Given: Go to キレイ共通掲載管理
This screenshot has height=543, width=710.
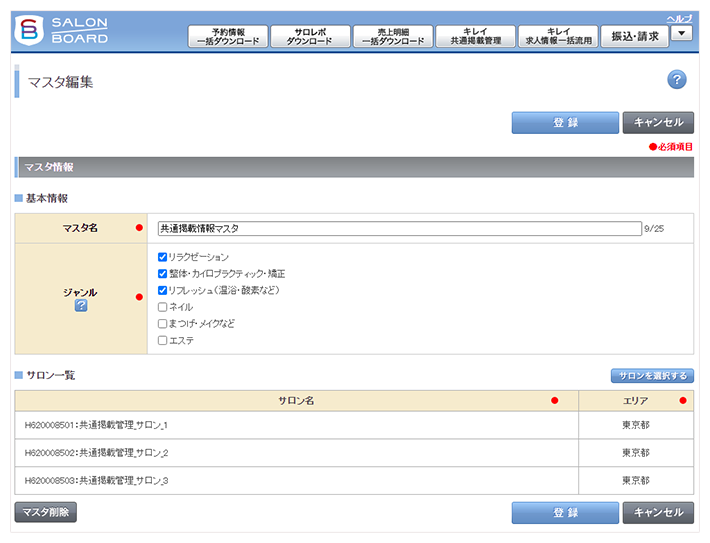Looking at the screenshot, I should click(476, 37).
